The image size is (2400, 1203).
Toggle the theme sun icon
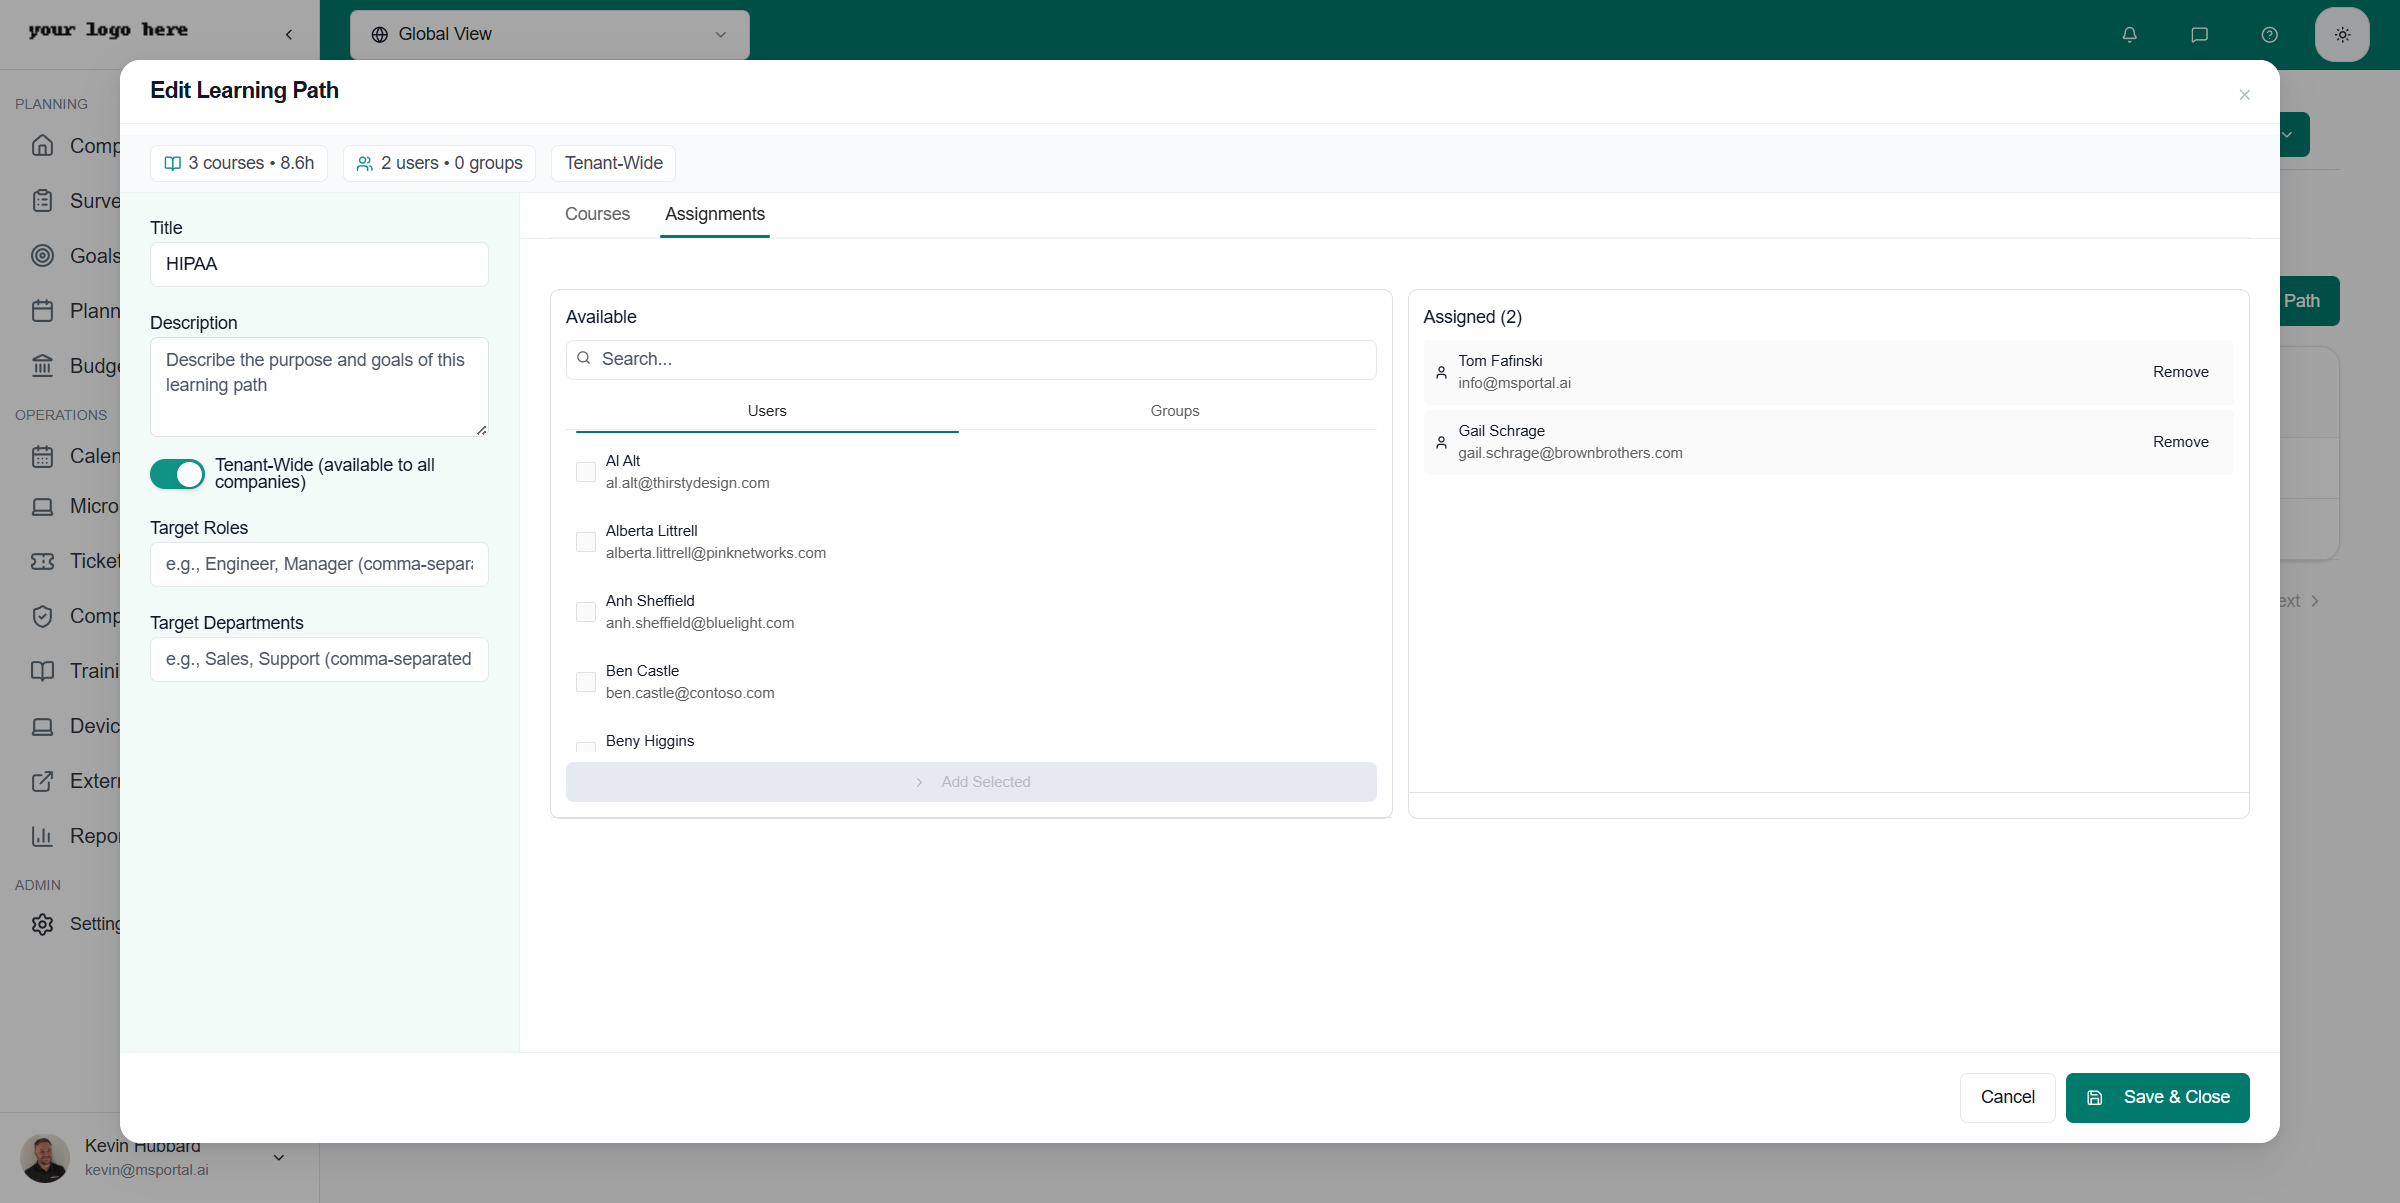(2341, 34)
